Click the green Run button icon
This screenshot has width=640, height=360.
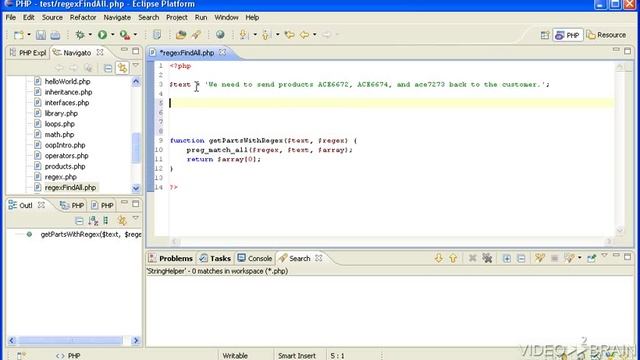tap(102, 35)
